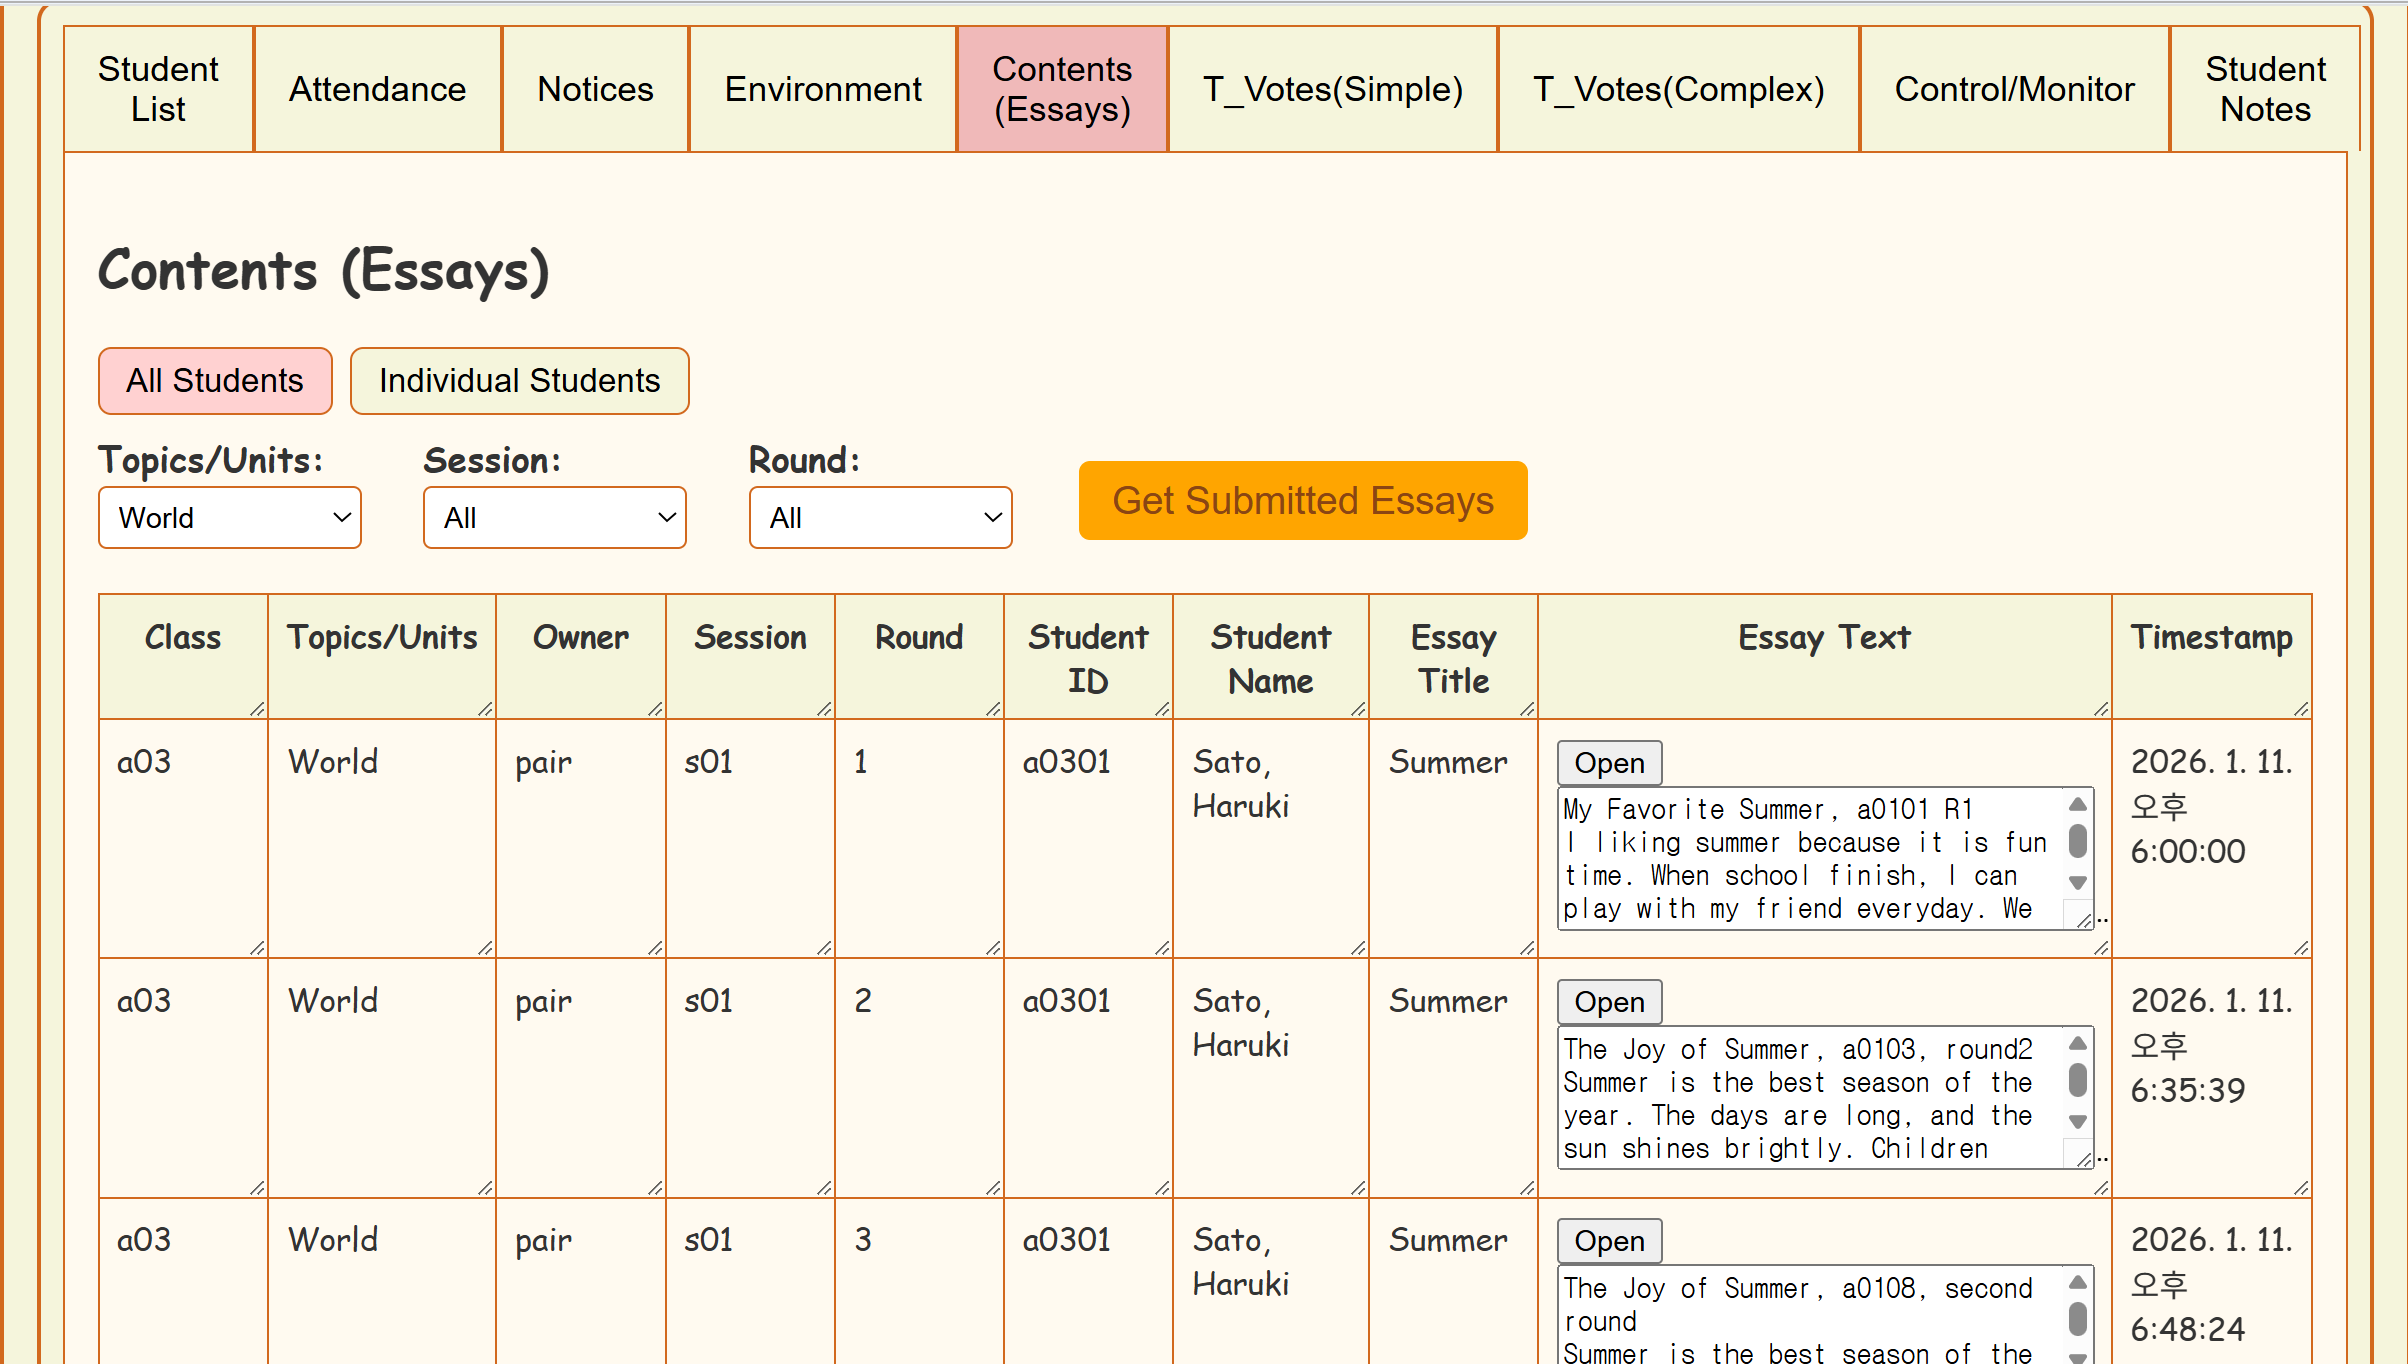Switch to Individual Students view
This screenshot has width=2408, height=1364.
pos(519,381)
